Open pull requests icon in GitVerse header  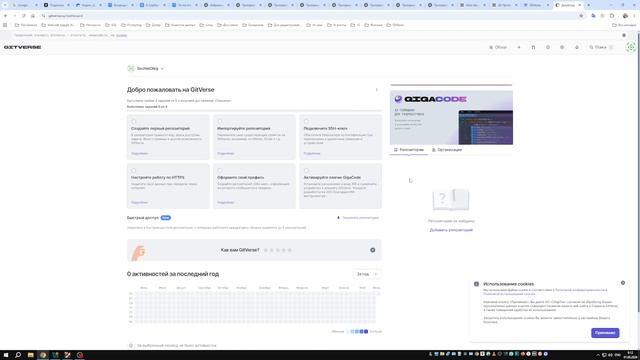pos(533,47)
